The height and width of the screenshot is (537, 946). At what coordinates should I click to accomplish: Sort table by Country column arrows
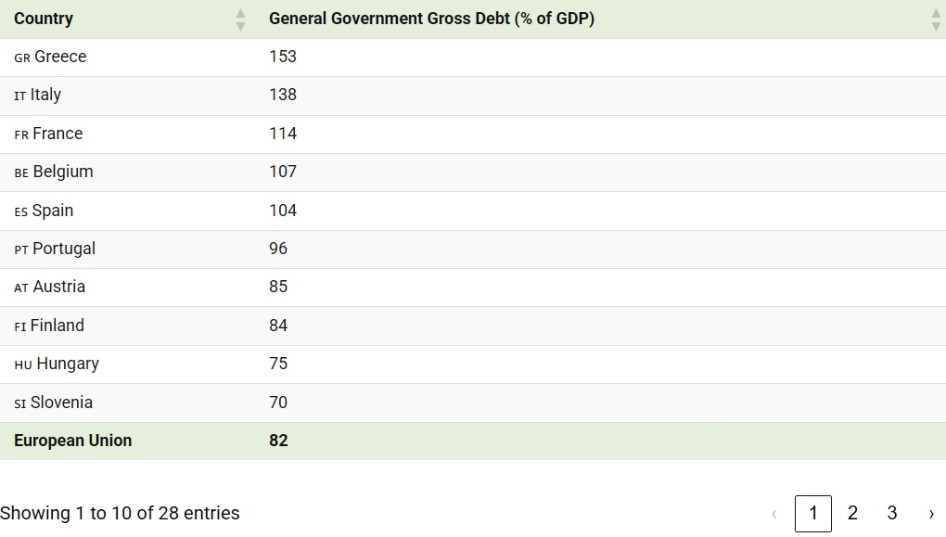tap(240, 19)
